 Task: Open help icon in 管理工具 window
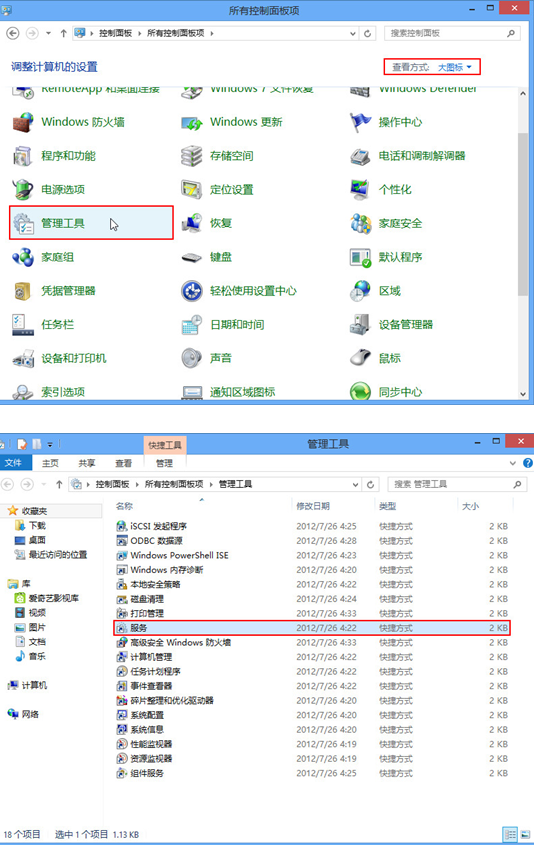tap(528, 463)
